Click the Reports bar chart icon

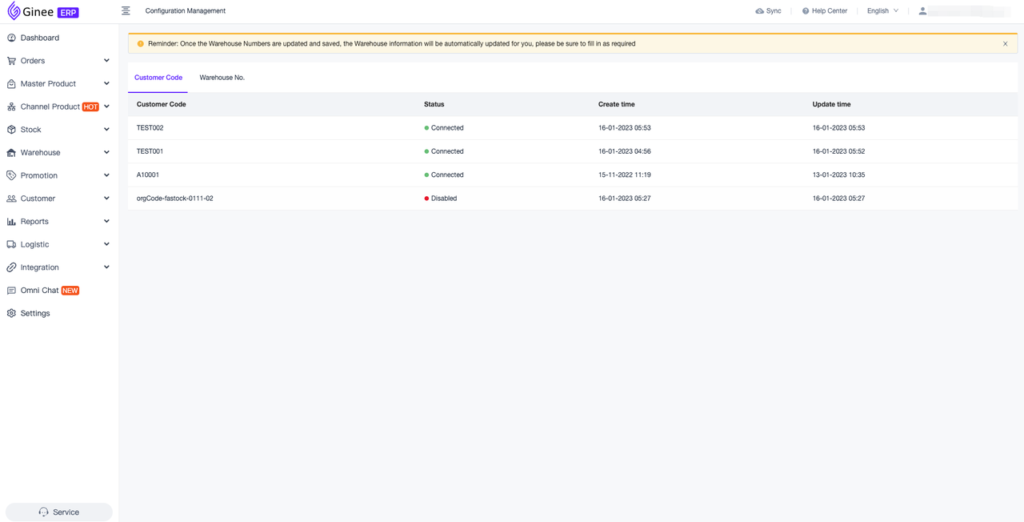[x=11, y=222]
